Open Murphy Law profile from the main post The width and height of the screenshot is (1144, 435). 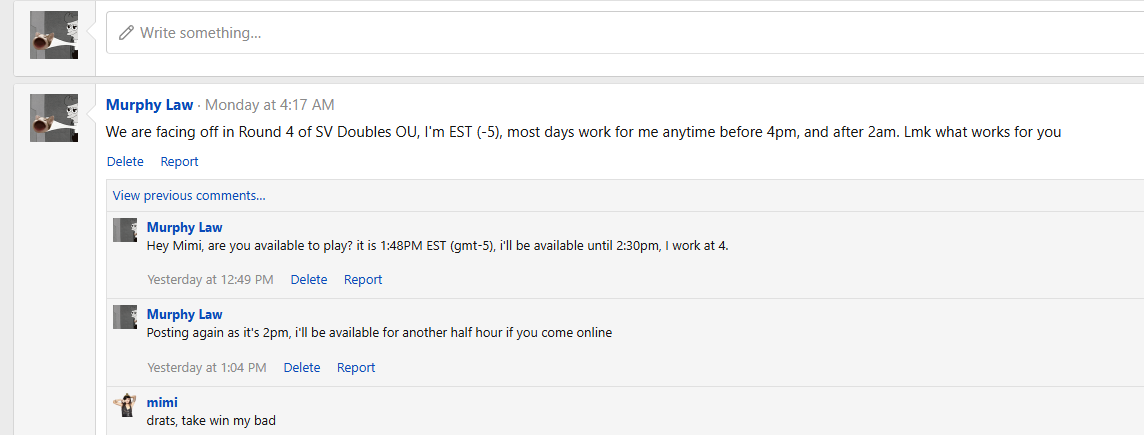(x=150, y=105)
